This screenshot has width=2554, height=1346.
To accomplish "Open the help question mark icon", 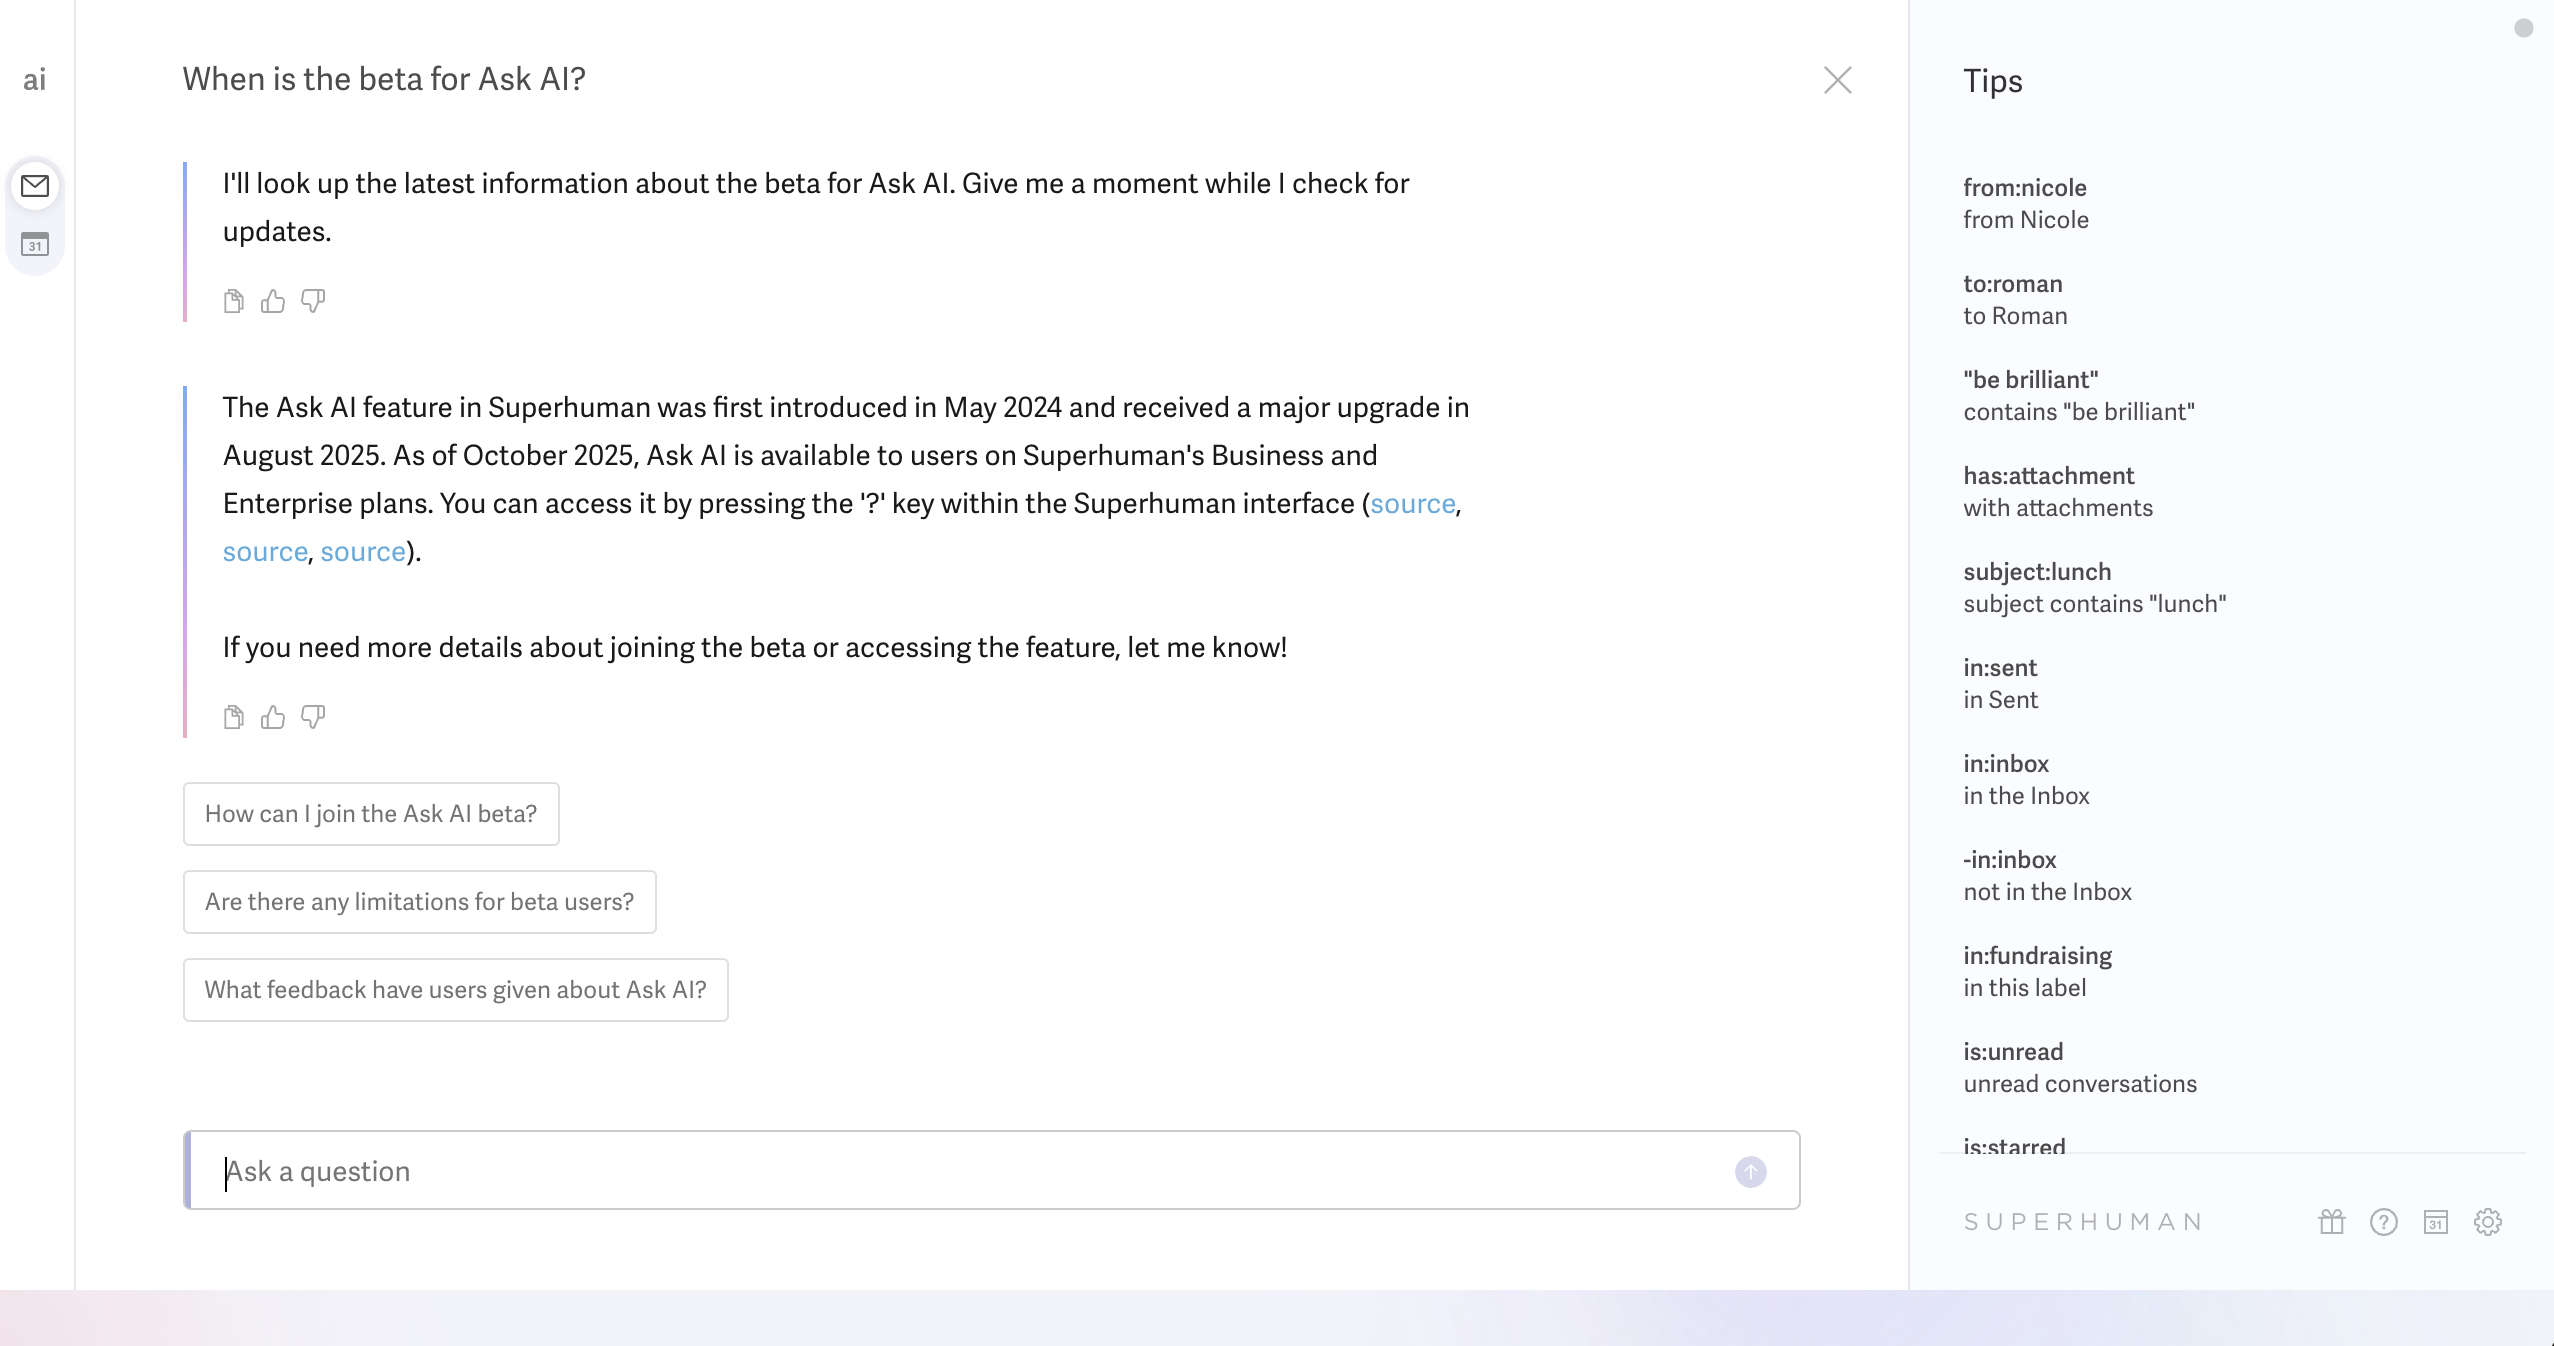I will 2383,1222.
